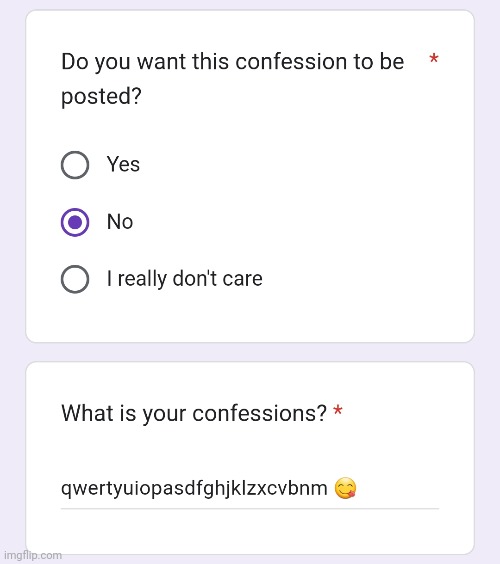The height and width of the screenshot is (564, 500).
Task: Click the underline beneath the confession answer
Action: pos(250,509)
